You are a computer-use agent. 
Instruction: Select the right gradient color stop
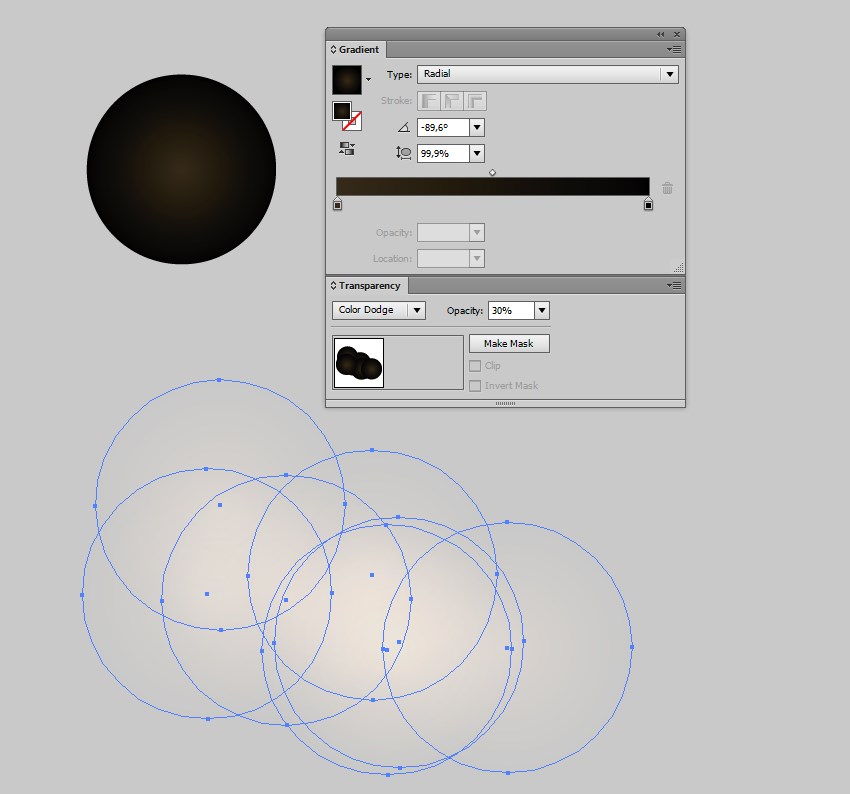648,204
